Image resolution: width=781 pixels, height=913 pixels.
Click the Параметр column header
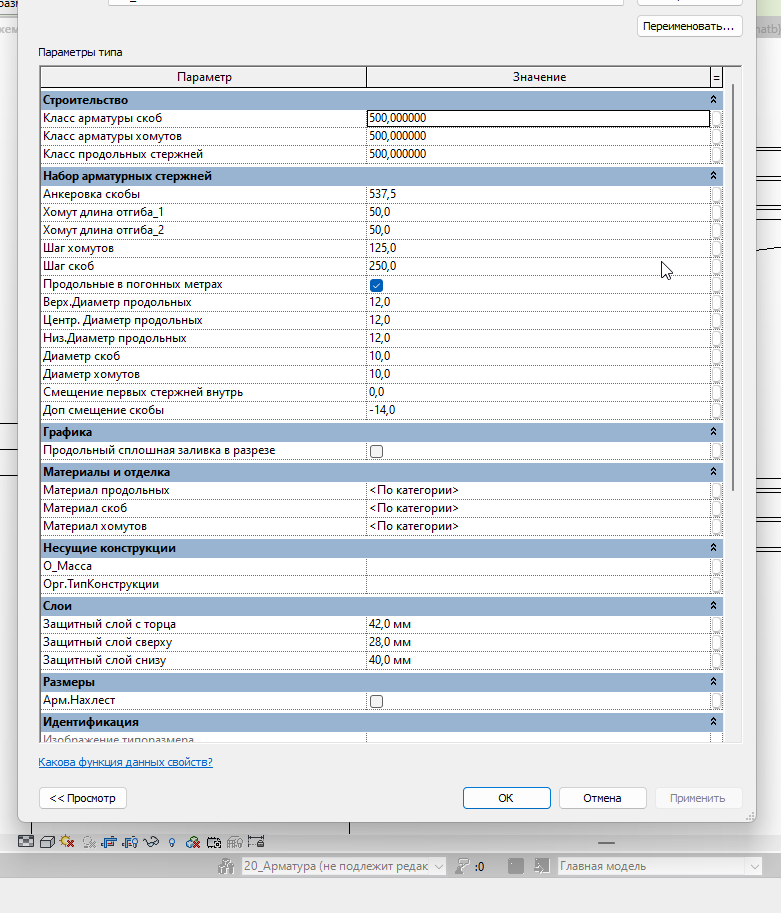point(204,77)
